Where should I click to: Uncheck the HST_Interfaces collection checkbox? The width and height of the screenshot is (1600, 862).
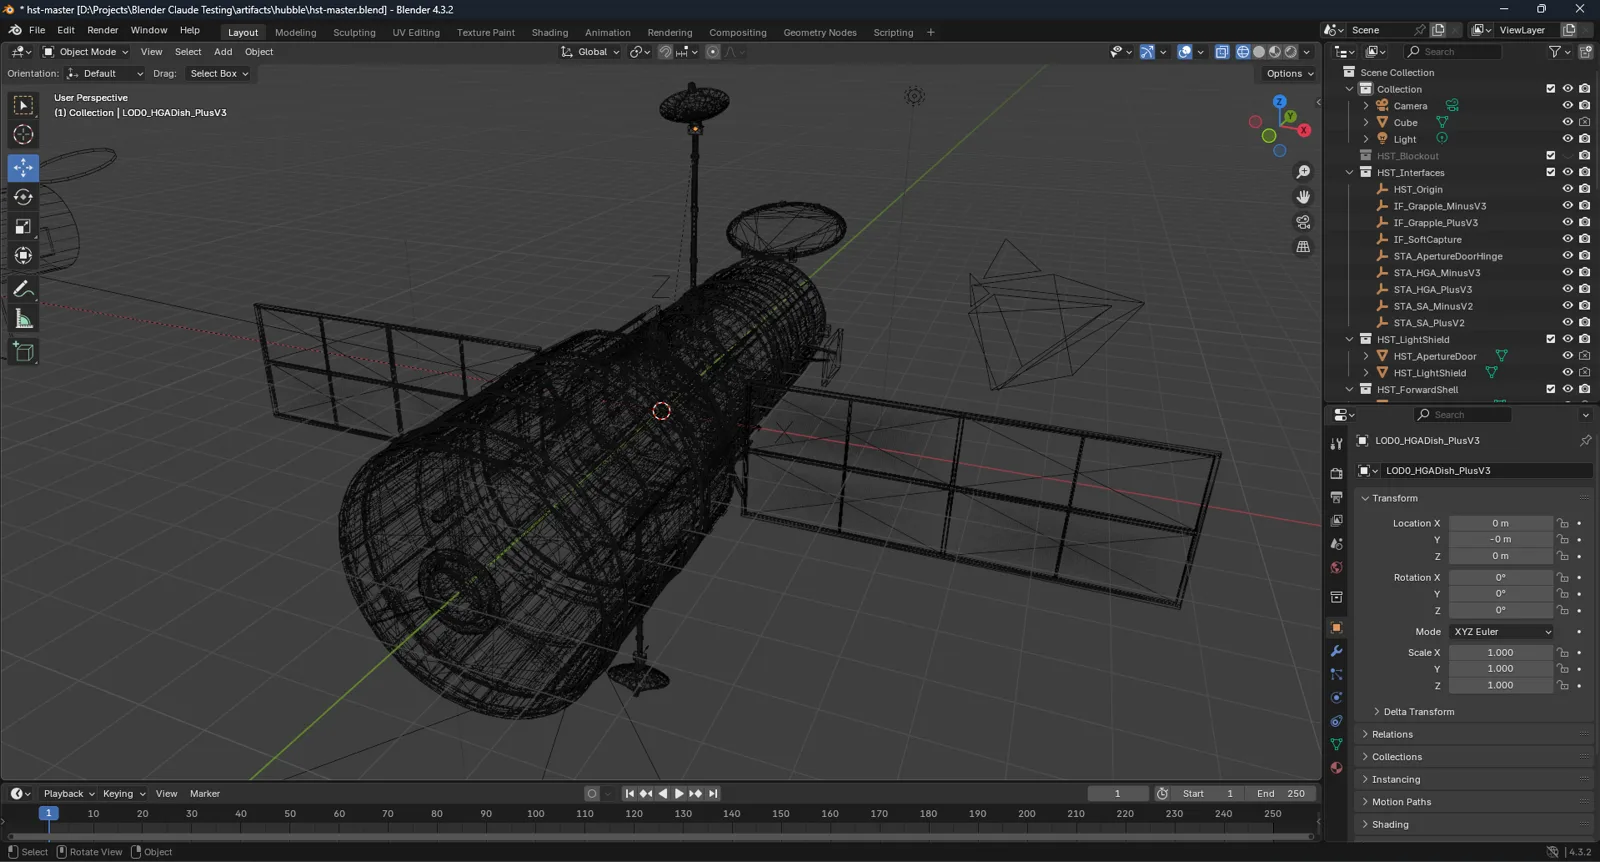pos(1551,172)
